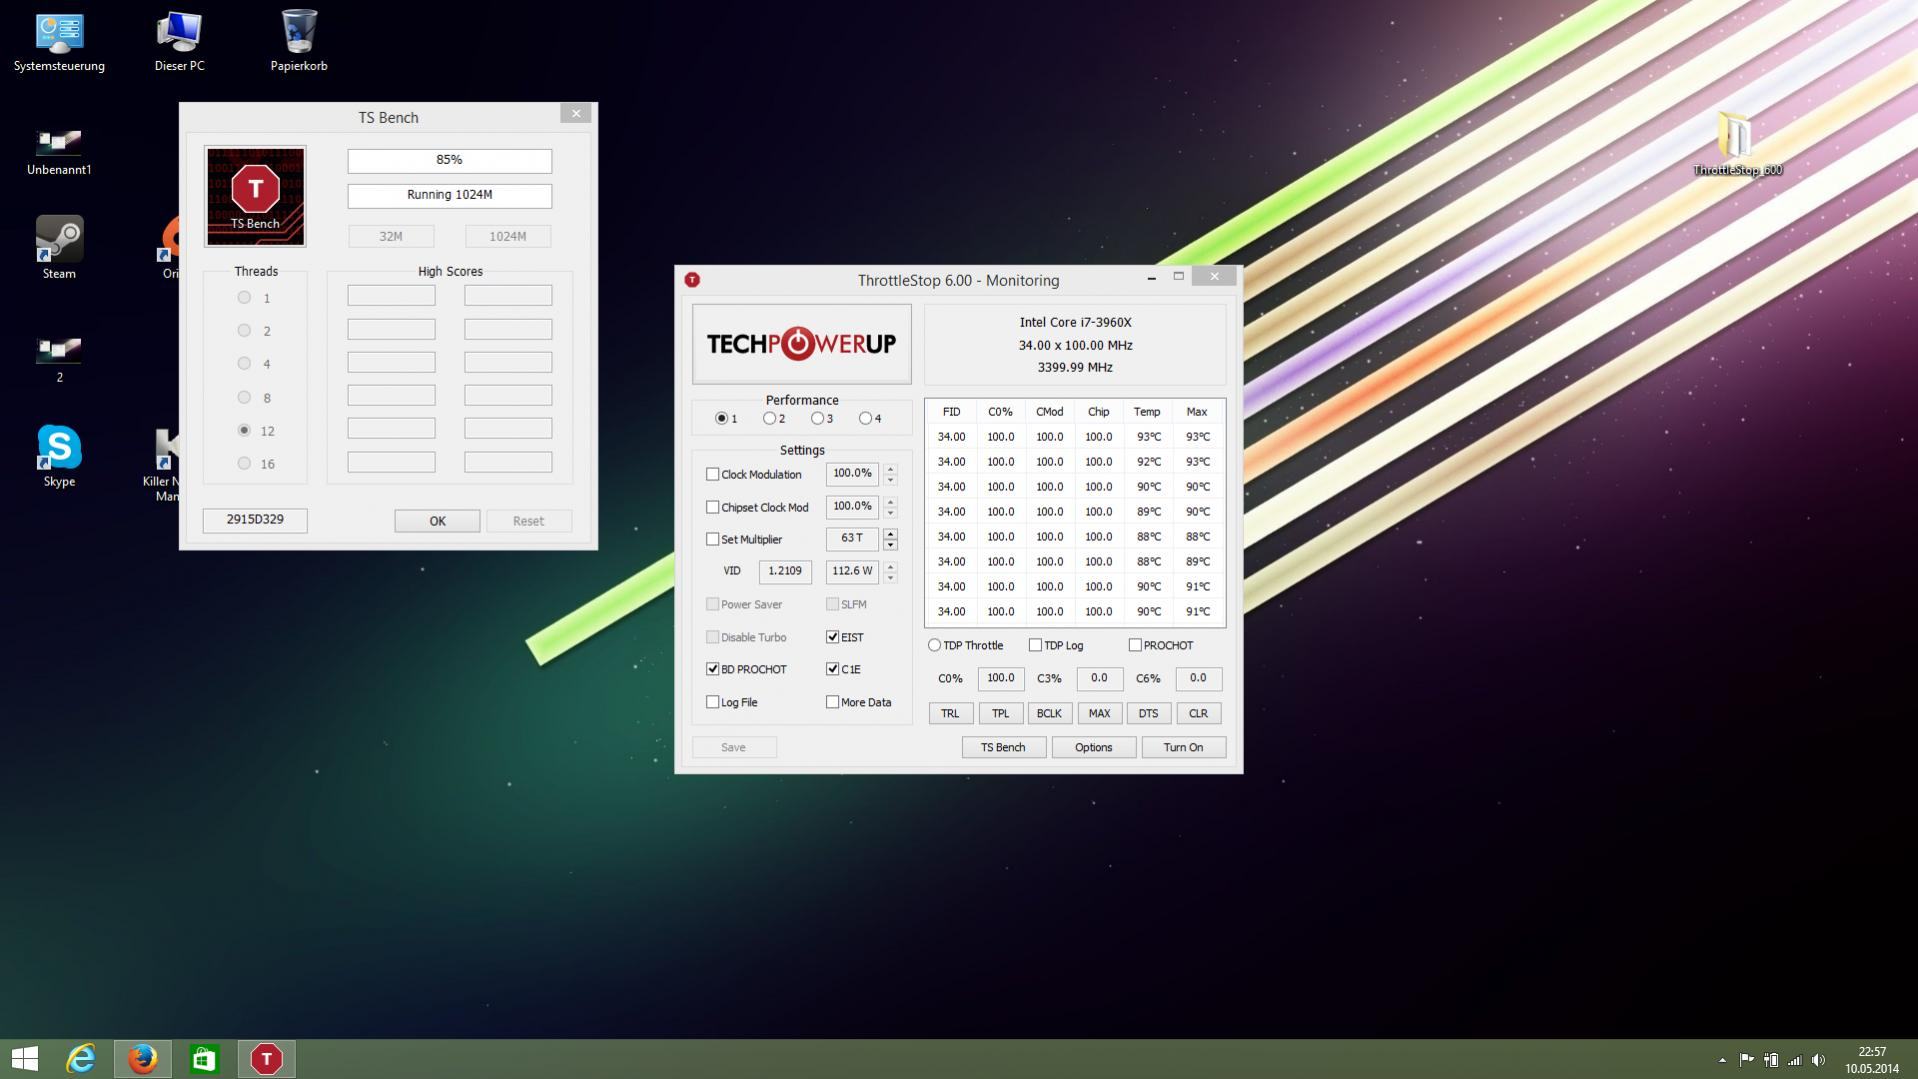This screenshot has height=1079, width=1918.
Task: Increase Set Multiplier value up arrow
Action: (890, 533)
